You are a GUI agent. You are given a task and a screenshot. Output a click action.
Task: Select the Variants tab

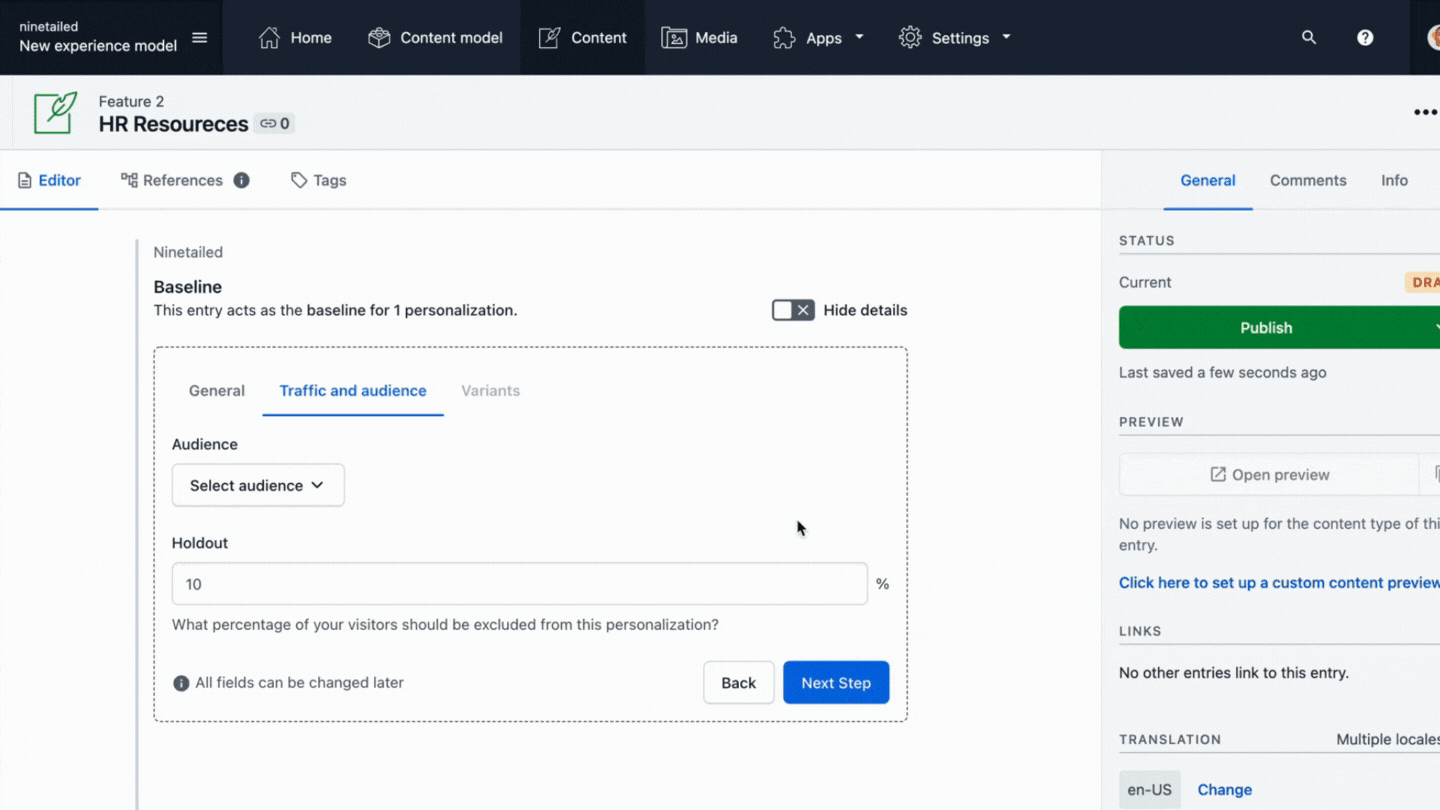490,390
